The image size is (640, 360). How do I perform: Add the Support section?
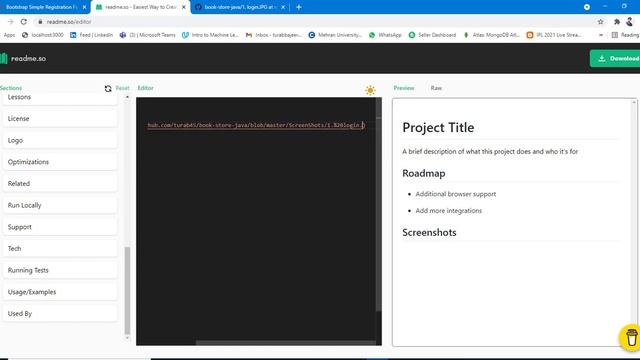click(60, 227)
